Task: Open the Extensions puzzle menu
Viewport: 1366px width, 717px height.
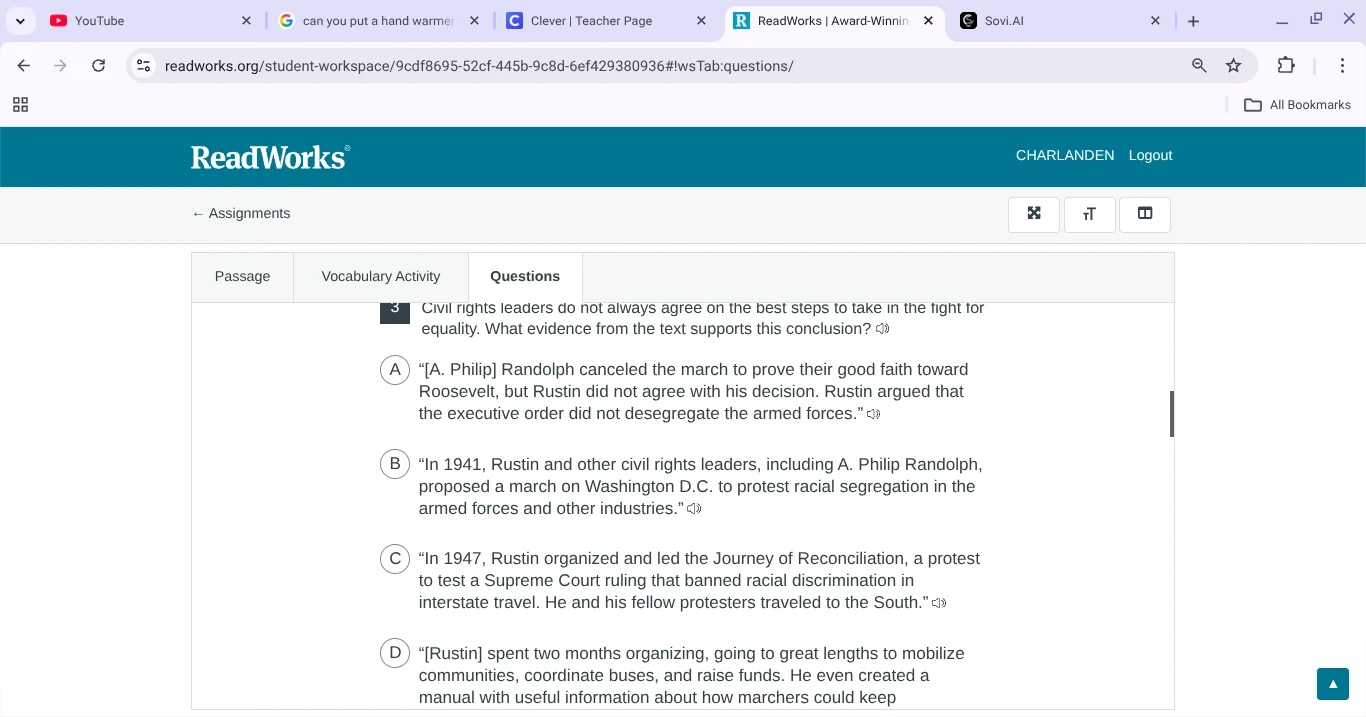Action: (x=1286, y=66)
